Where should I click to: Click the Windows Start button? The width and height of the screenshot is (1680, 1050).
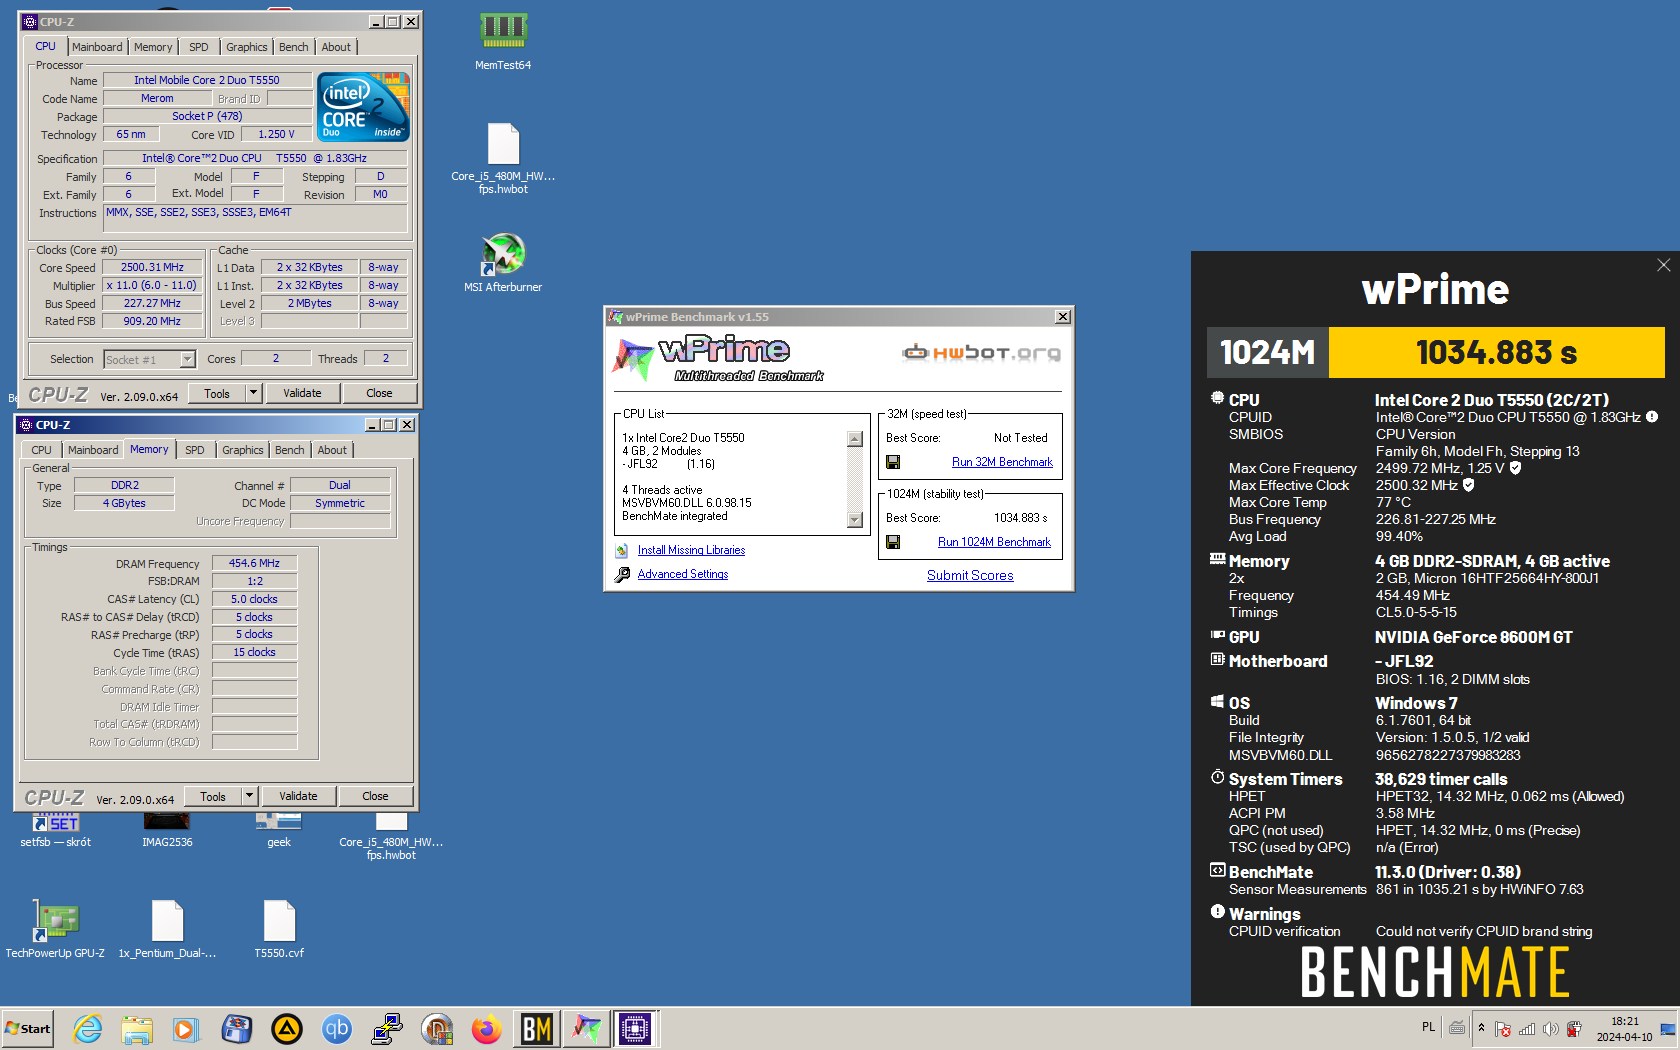[x=28, y=1028]
